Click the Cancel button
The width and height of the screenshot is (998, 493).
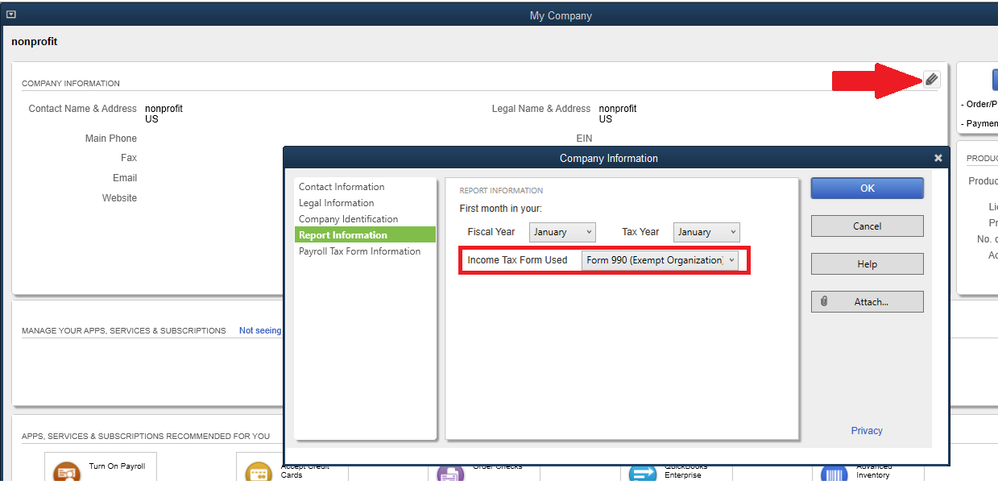point(867,226)
